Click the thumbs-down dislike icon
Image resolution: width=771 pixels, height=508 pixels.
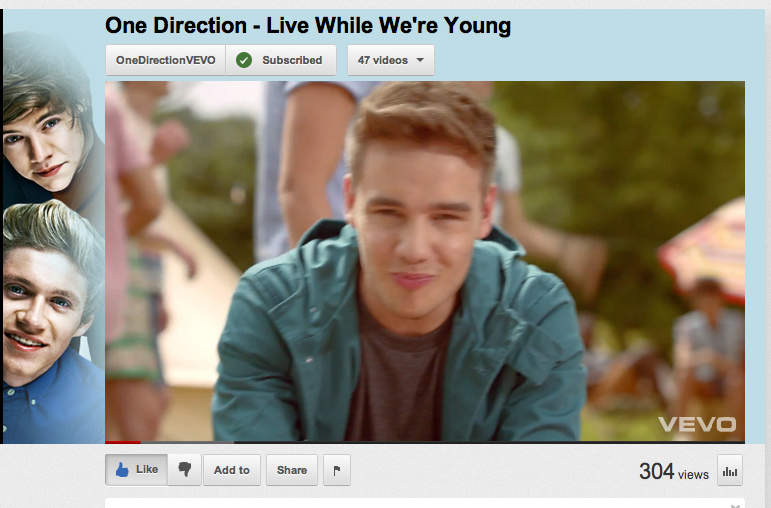pos(184,469)
